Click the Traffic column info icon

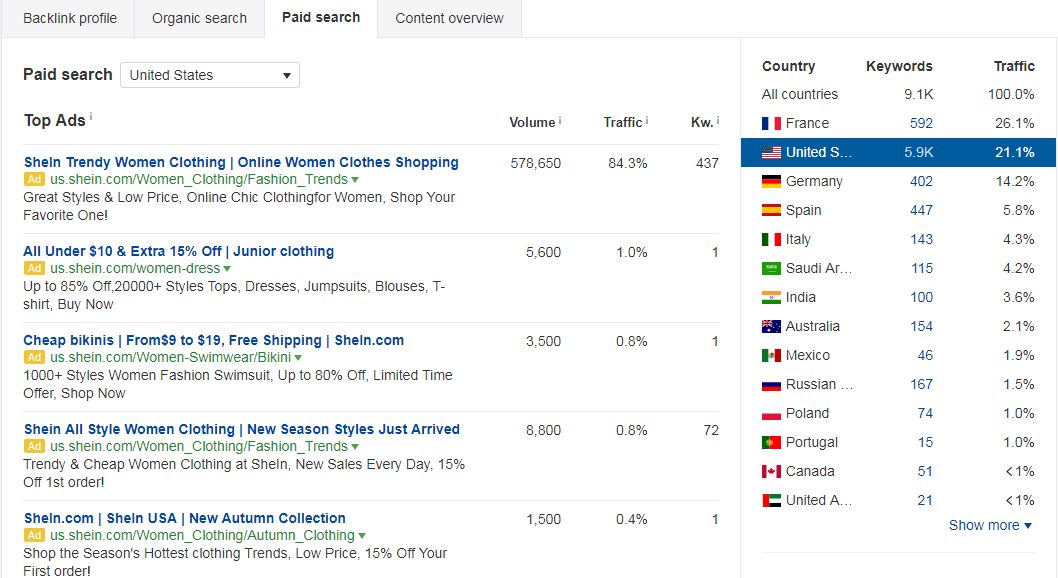[x=646, y=121]
